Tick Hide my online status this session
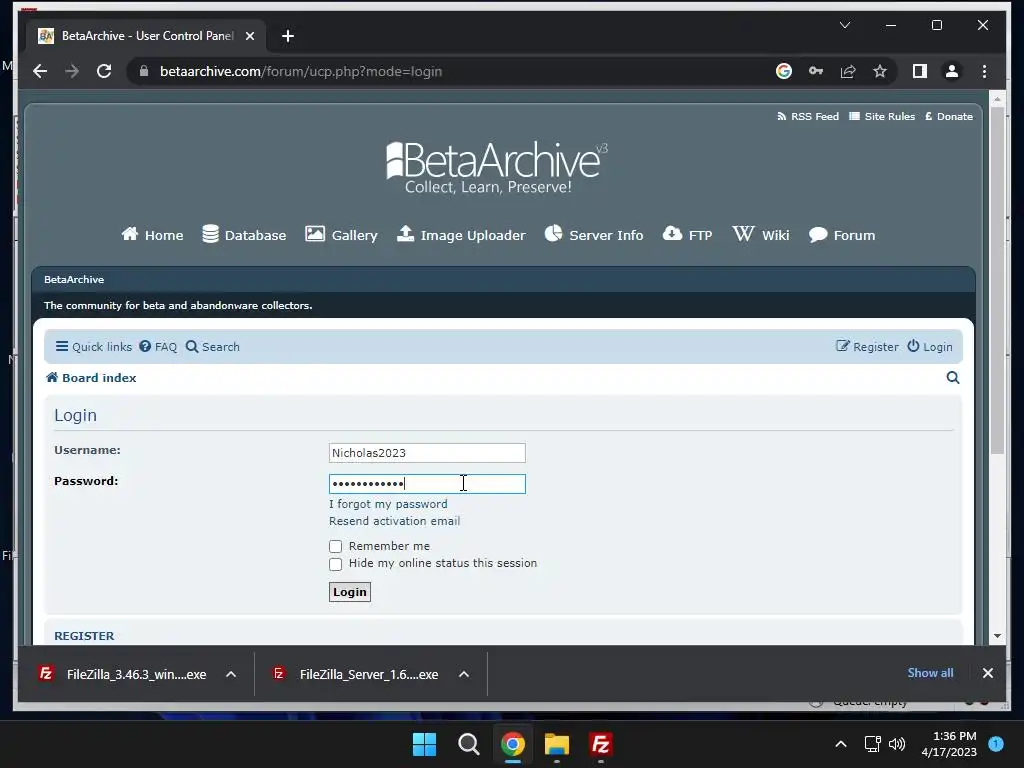1024x768 pixels. pos(336,564)
